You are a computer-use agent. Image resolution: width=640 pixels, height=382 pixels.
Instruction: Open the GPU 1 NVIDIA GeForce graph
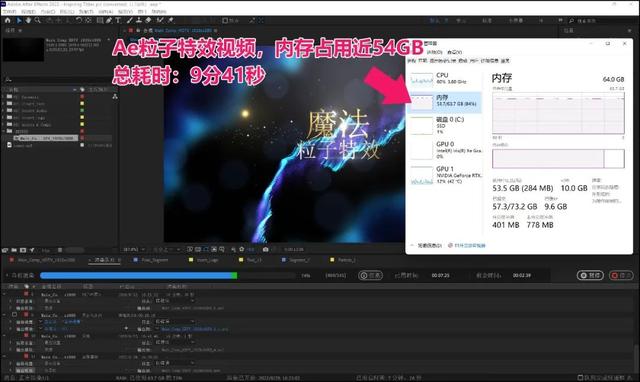click(446, 175)
